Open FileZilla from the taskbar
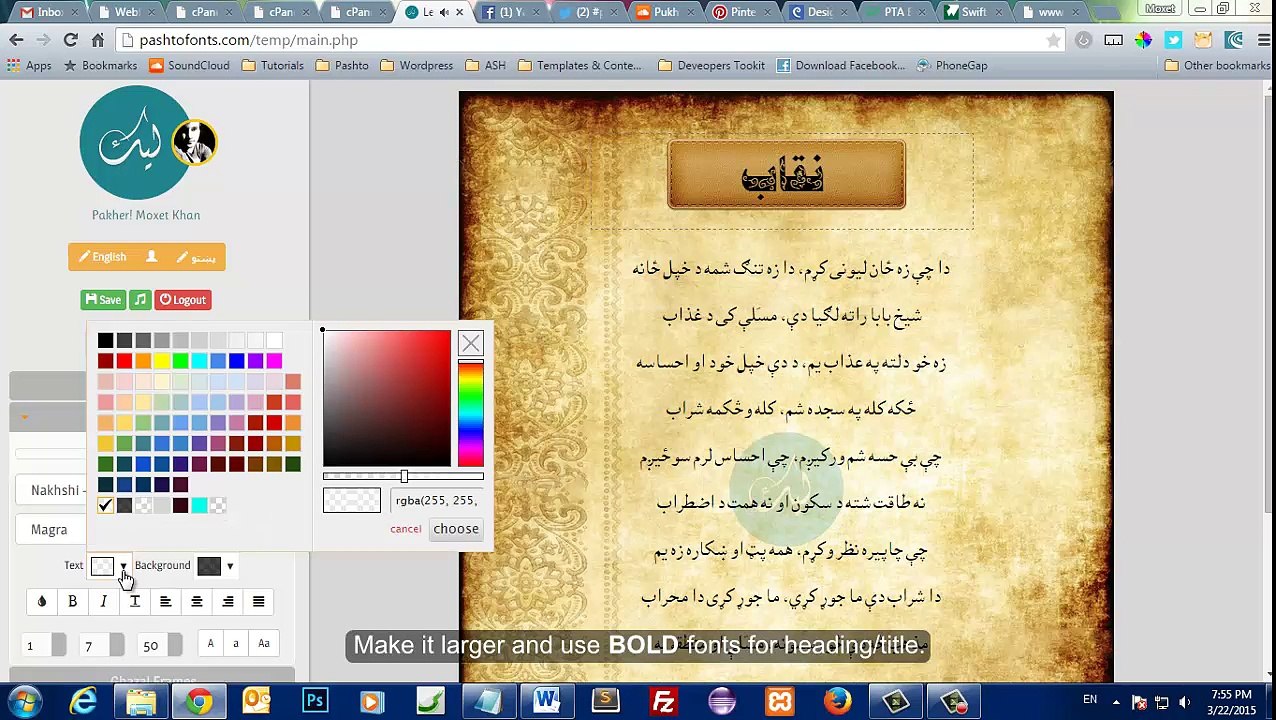Viewport: 1276px width, 720px height. click(663, 701)
